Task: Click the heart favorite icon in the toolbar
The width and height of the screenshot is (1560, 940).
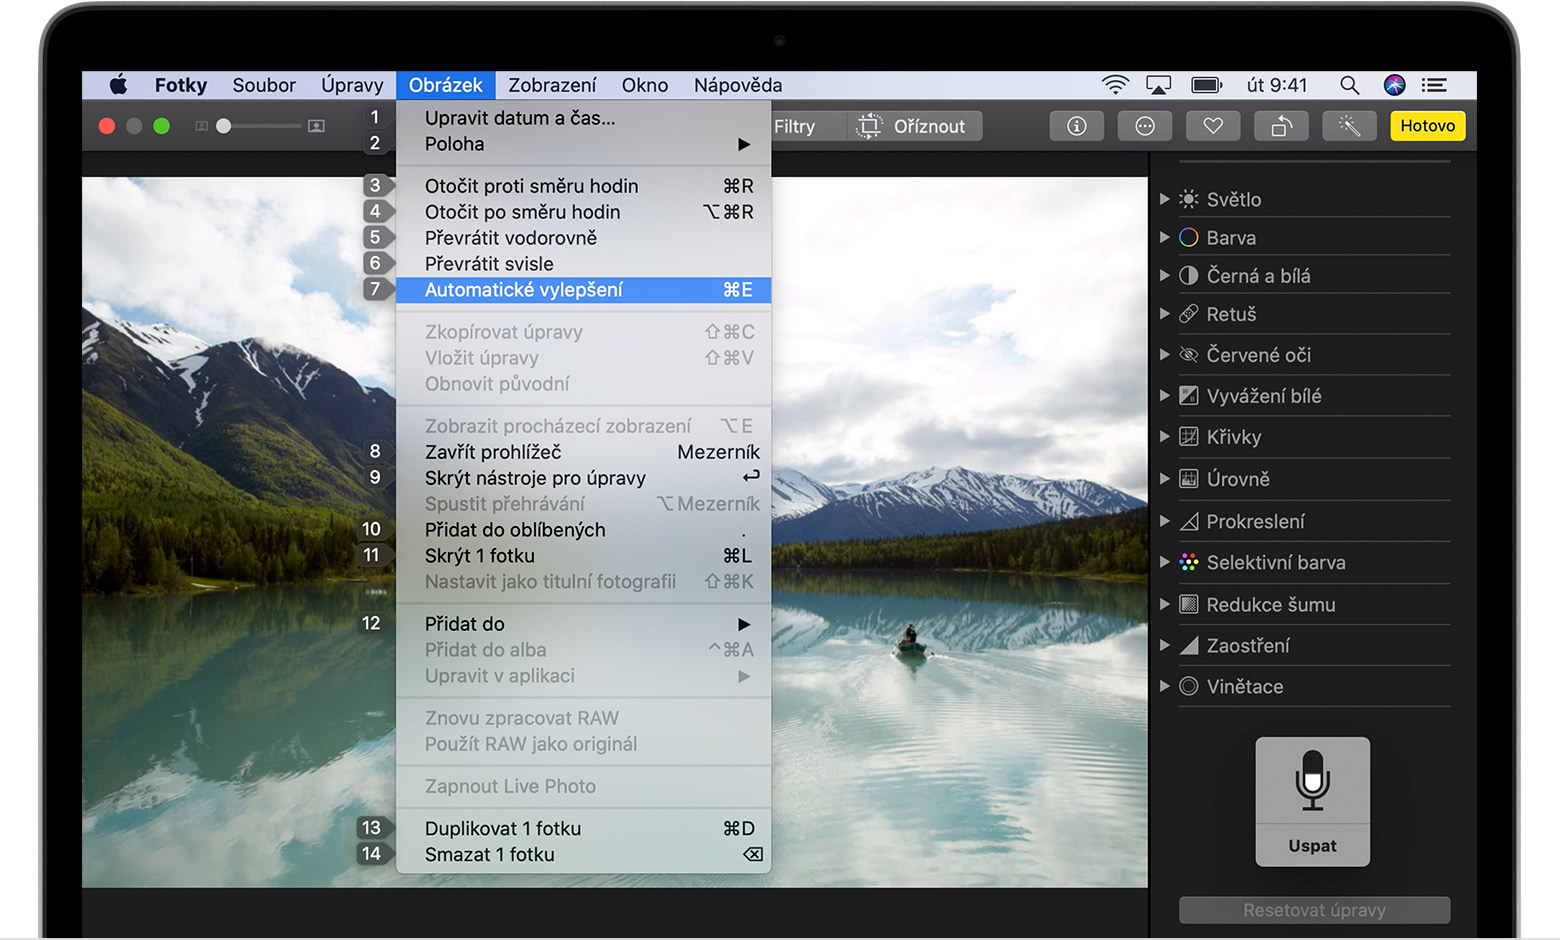Action: (x=1213, y=126)
